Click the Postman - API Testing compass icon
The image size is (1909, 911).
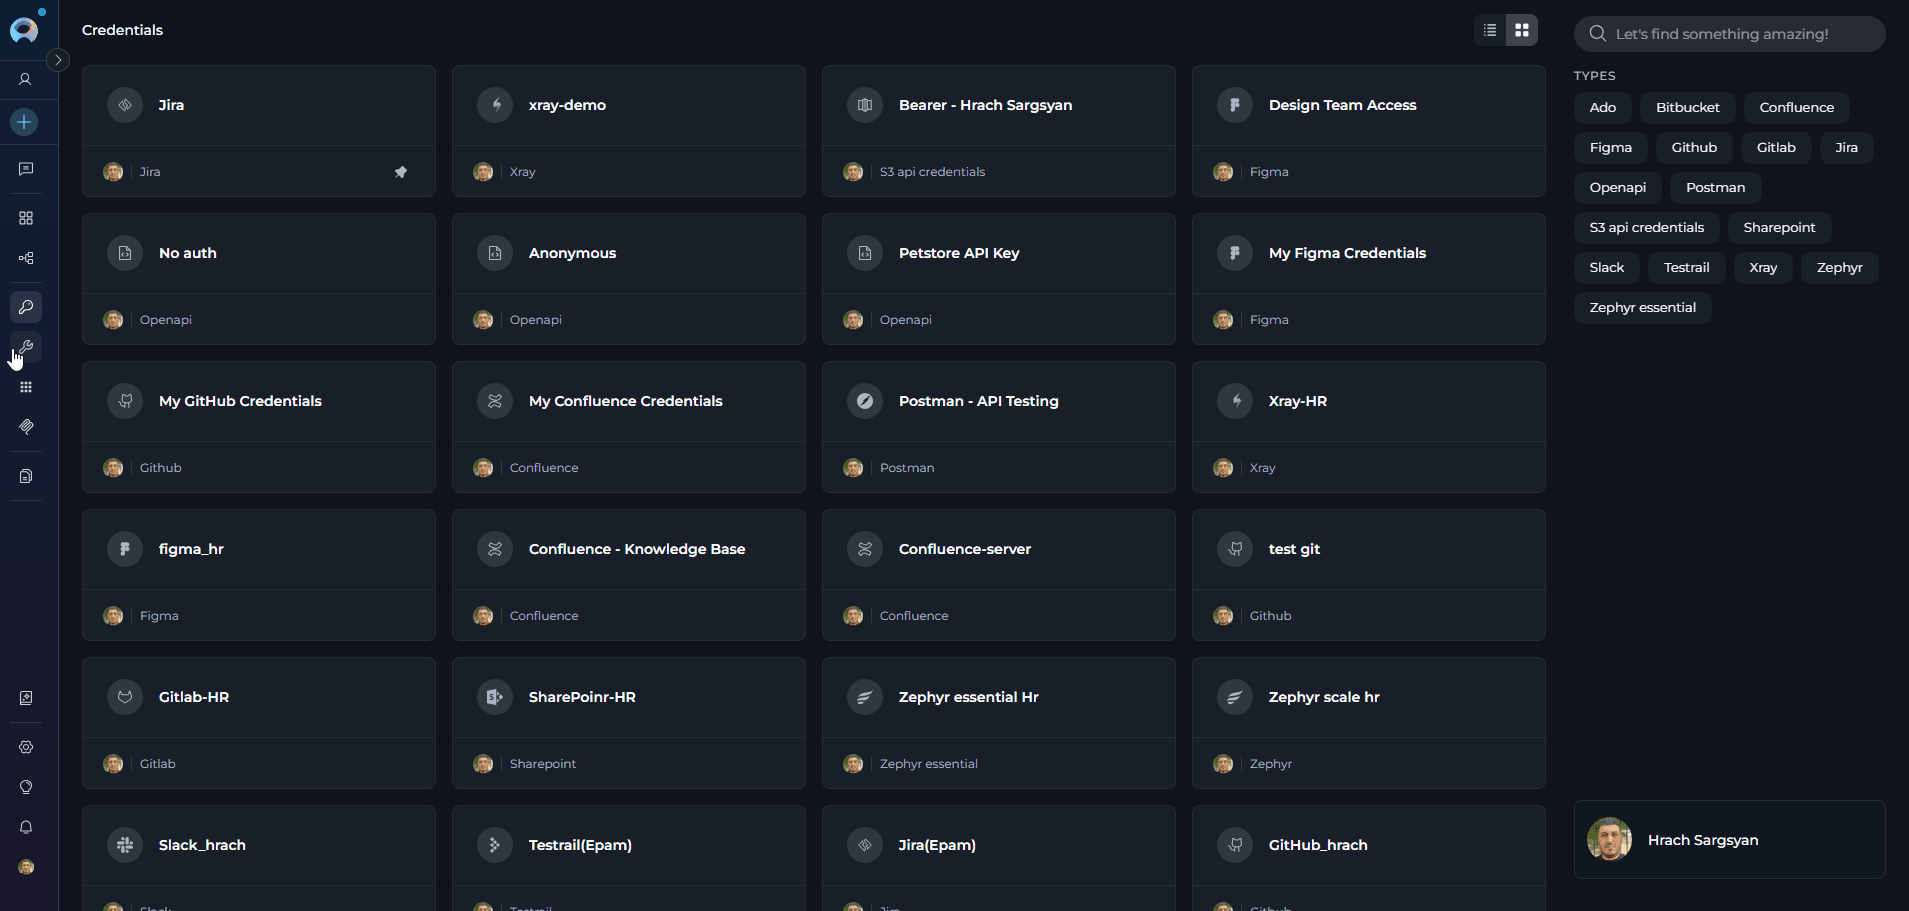(865, 401)
